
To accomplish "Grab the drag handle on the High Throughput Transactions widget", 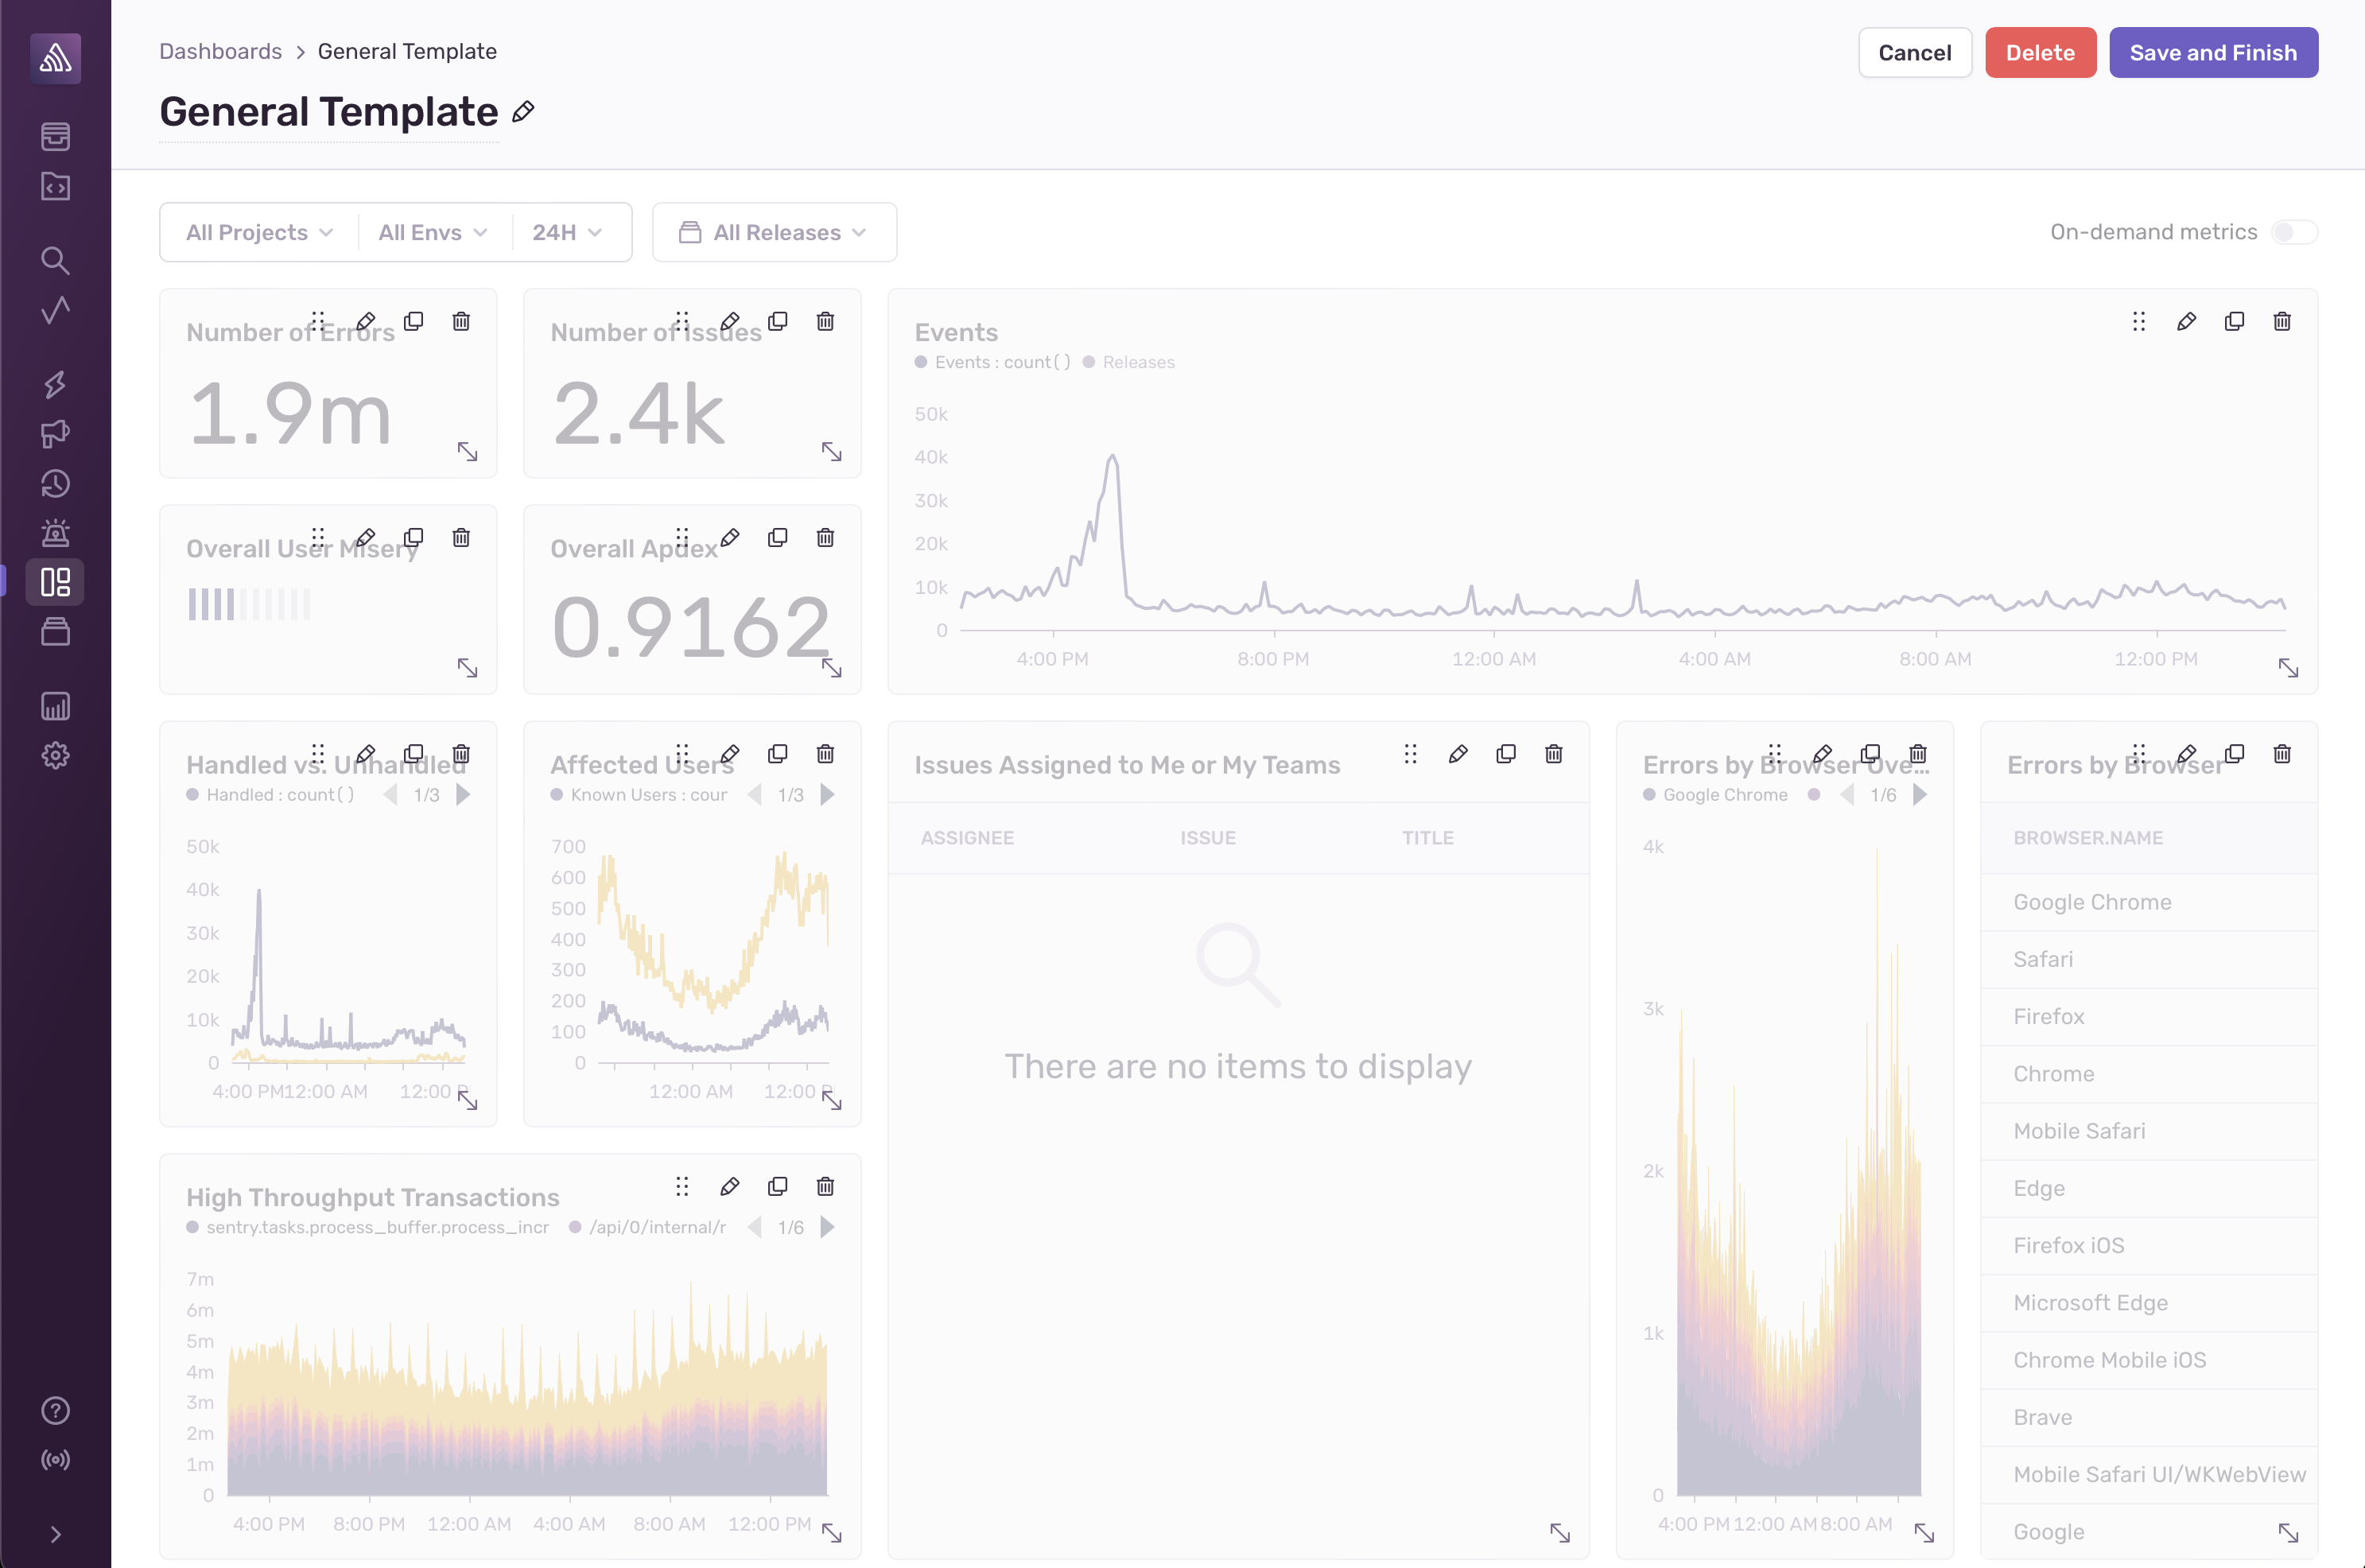I will click(682, 1186).
